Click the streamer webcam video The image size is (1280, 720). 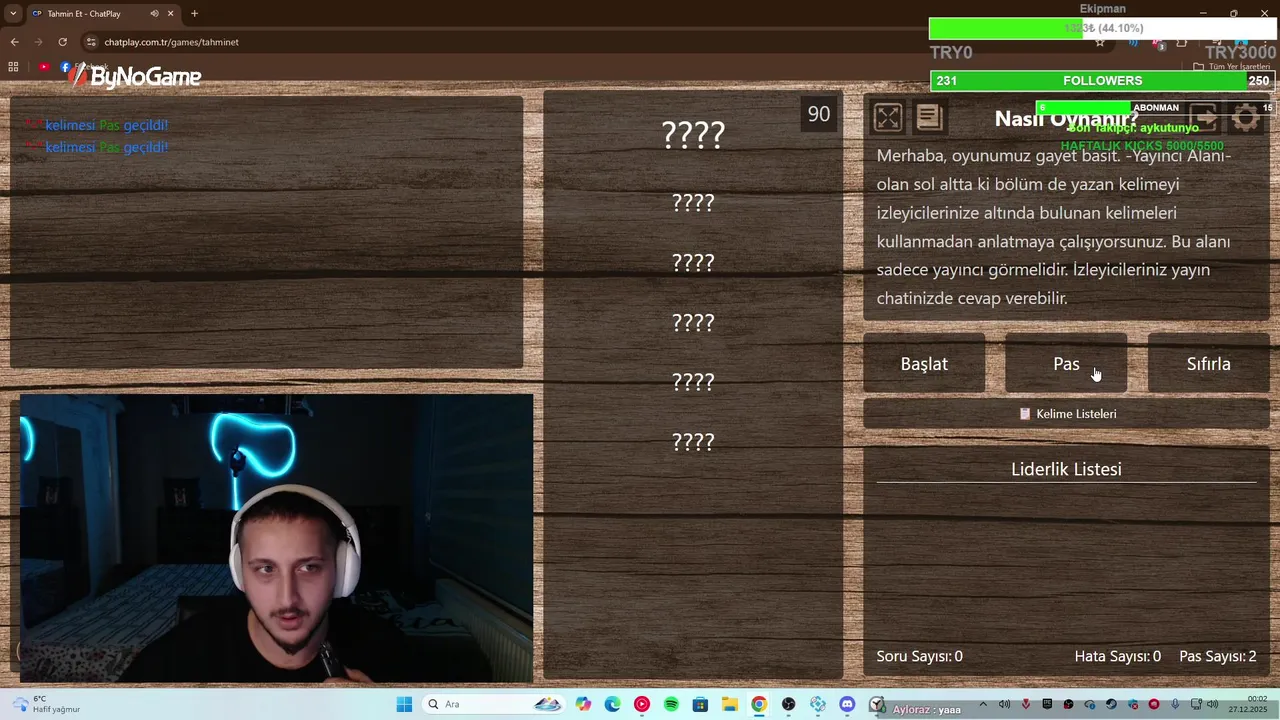click(276, 538)
